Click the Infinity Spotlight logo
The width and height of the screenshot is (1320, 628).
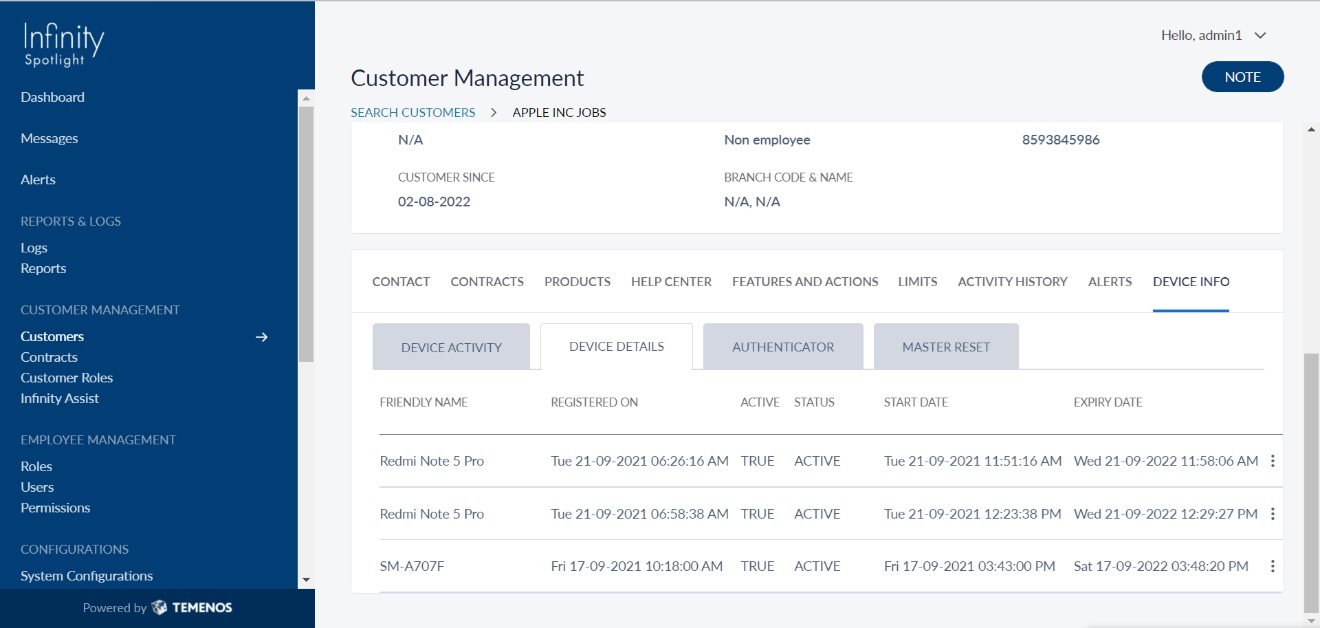[64, 45]
